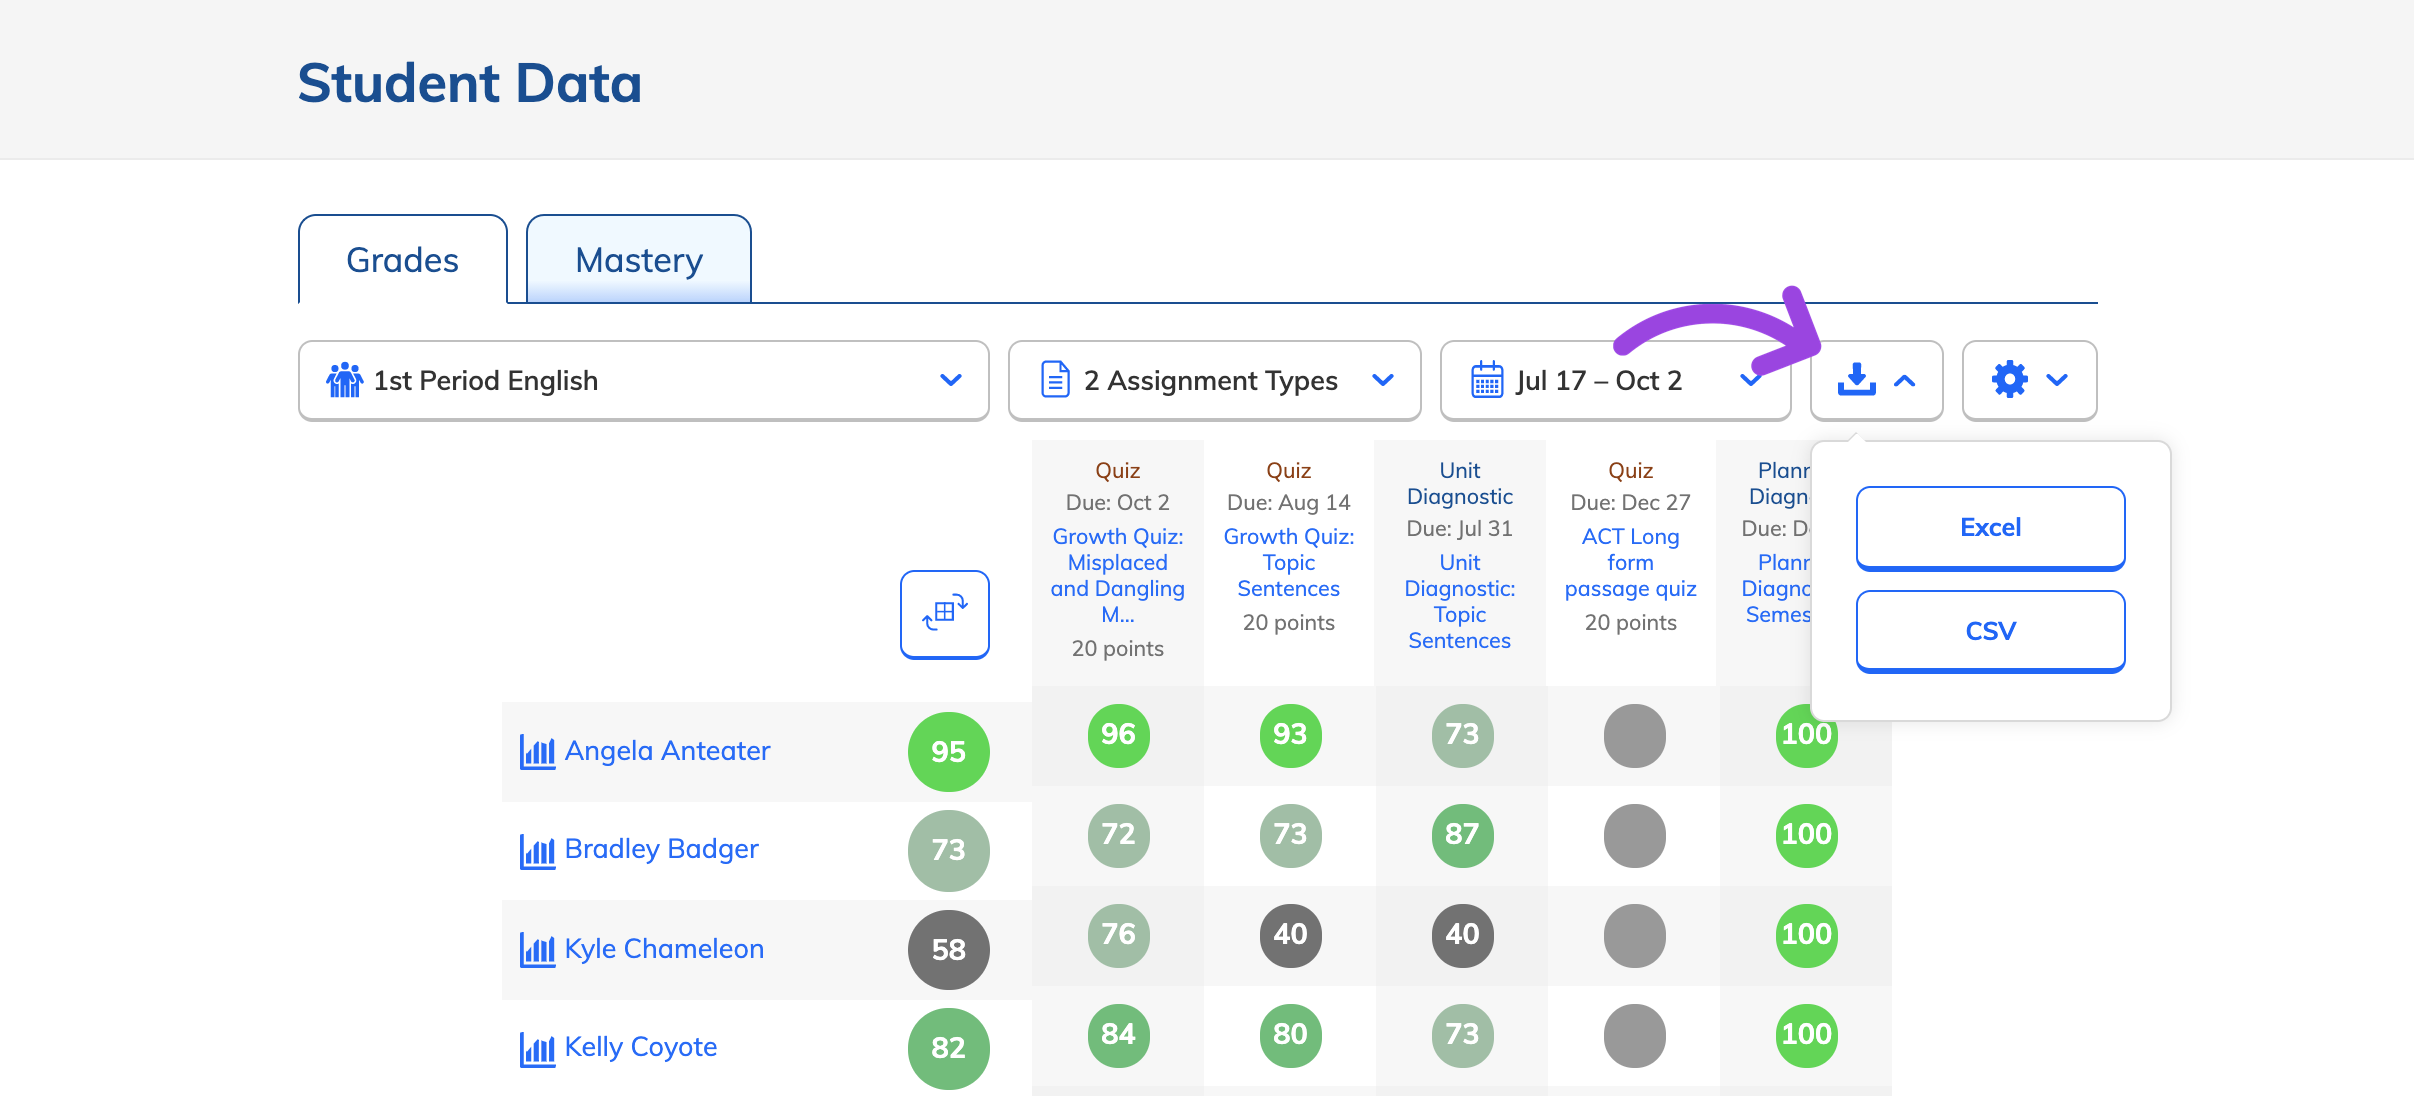Image resolution: width=2414 pixels, height=1096 pixels.
Task: Expand the 1st Period English dropdown
Action: click(644, 380)
